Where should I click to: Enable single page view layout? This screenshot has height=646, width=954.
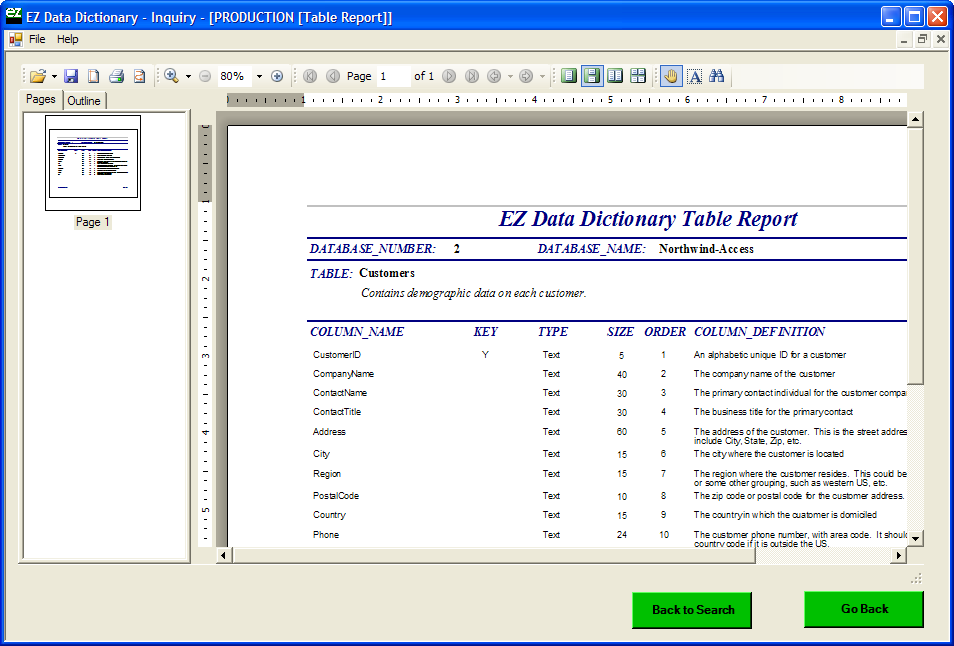(x=569, y=76)
